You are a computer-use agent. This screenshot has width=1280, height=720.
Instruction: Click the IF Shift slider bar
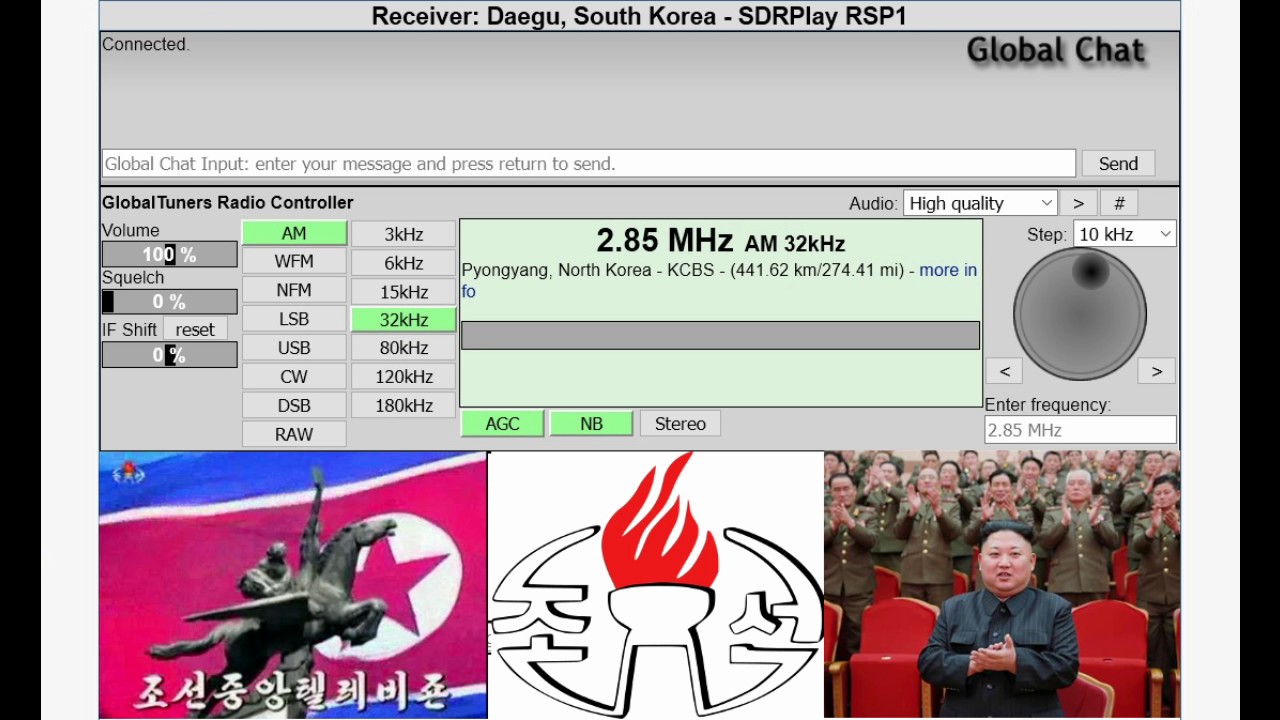point(170,355)
